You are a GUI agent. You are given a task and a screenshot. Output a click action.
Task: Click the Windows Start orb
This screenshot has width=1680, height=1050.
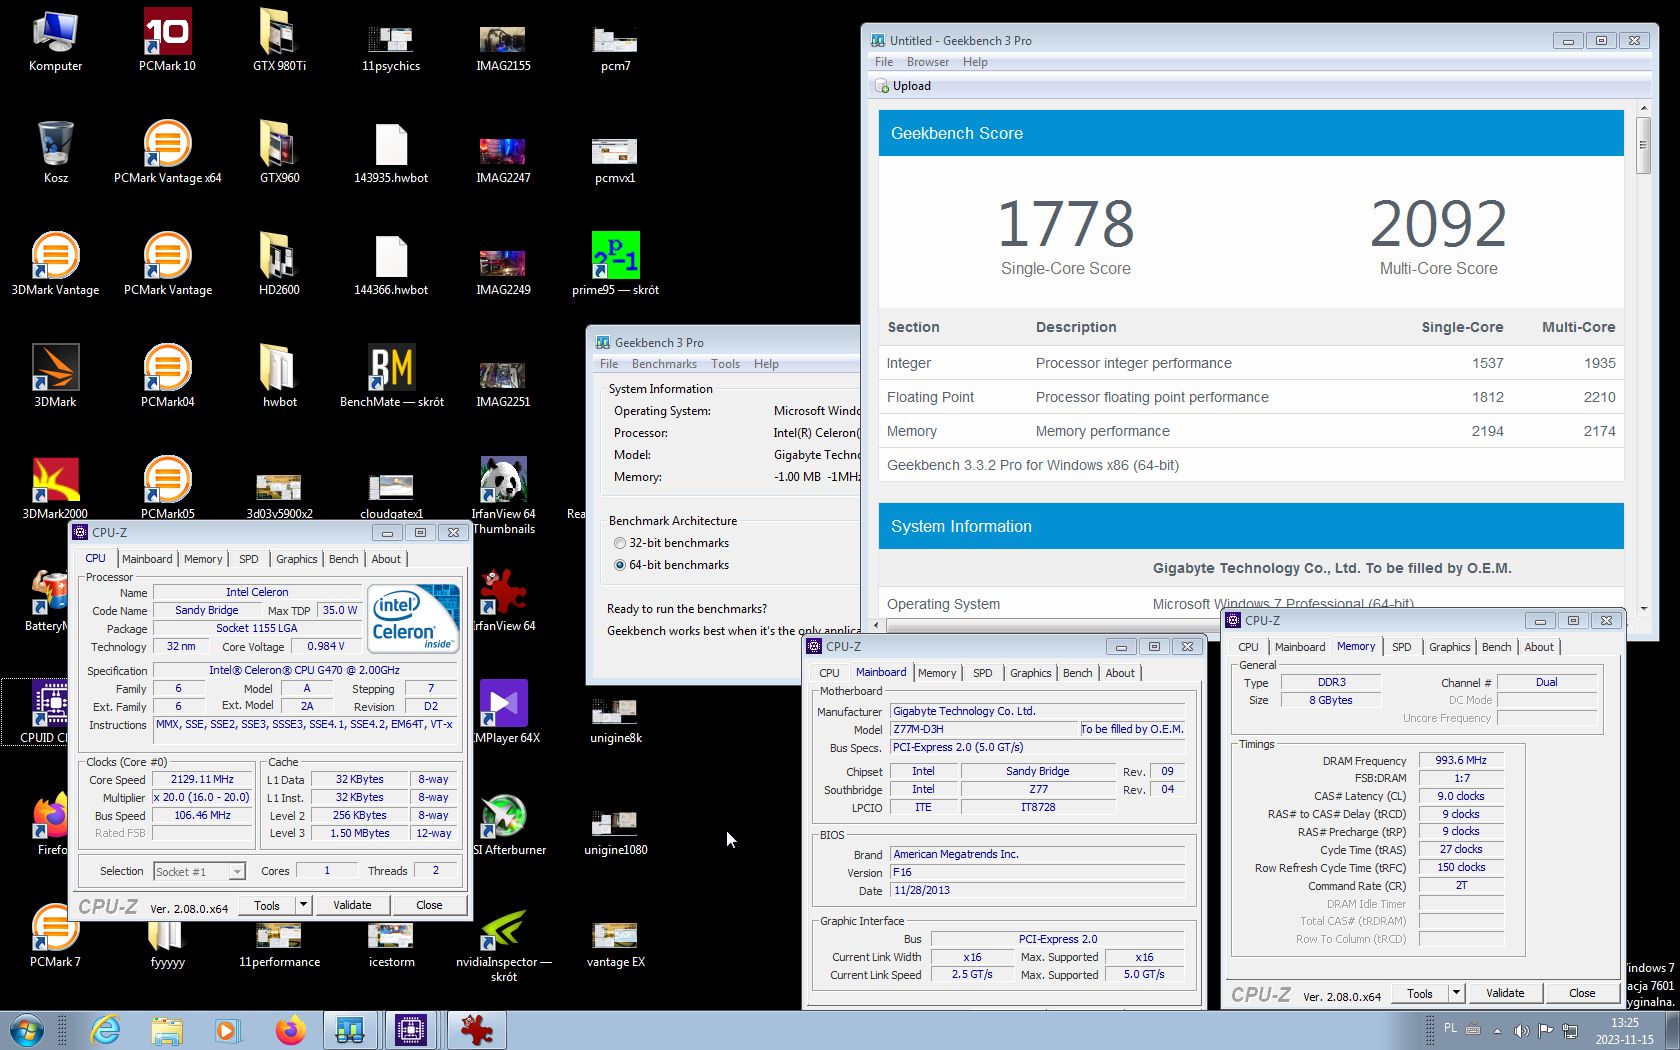[27, 1030]
